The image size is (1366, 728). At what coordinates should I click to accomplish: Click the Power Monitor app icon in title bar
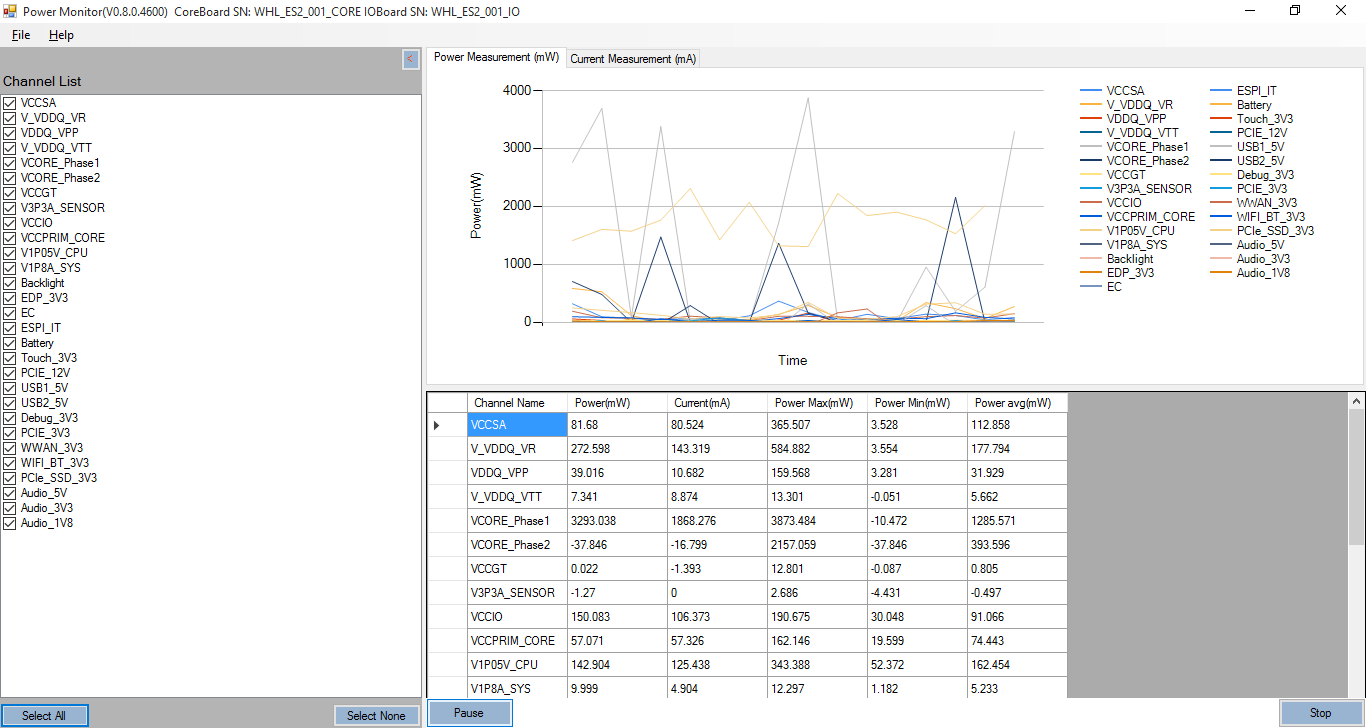point(10,11)
